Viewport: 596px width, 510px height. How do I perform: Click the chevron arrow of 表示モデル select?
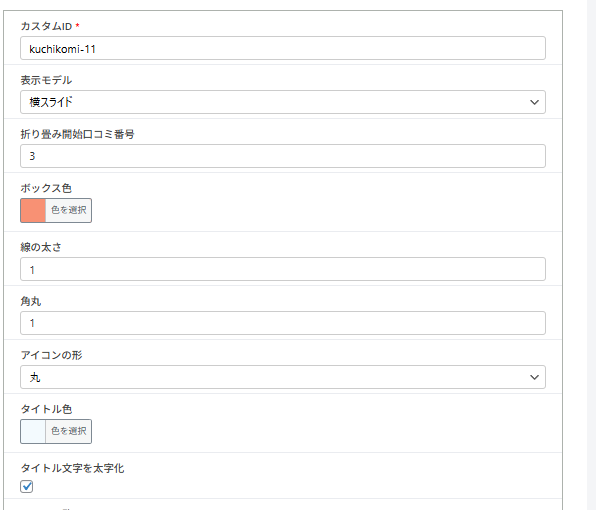pyautogui.click(x=534, y=102)
